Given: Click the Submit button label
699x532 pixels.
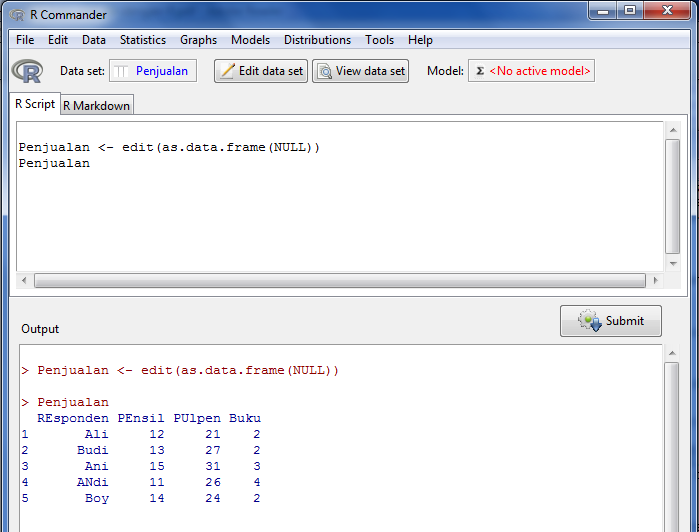Looking at the screenshot, I should [x=625, y=321].
